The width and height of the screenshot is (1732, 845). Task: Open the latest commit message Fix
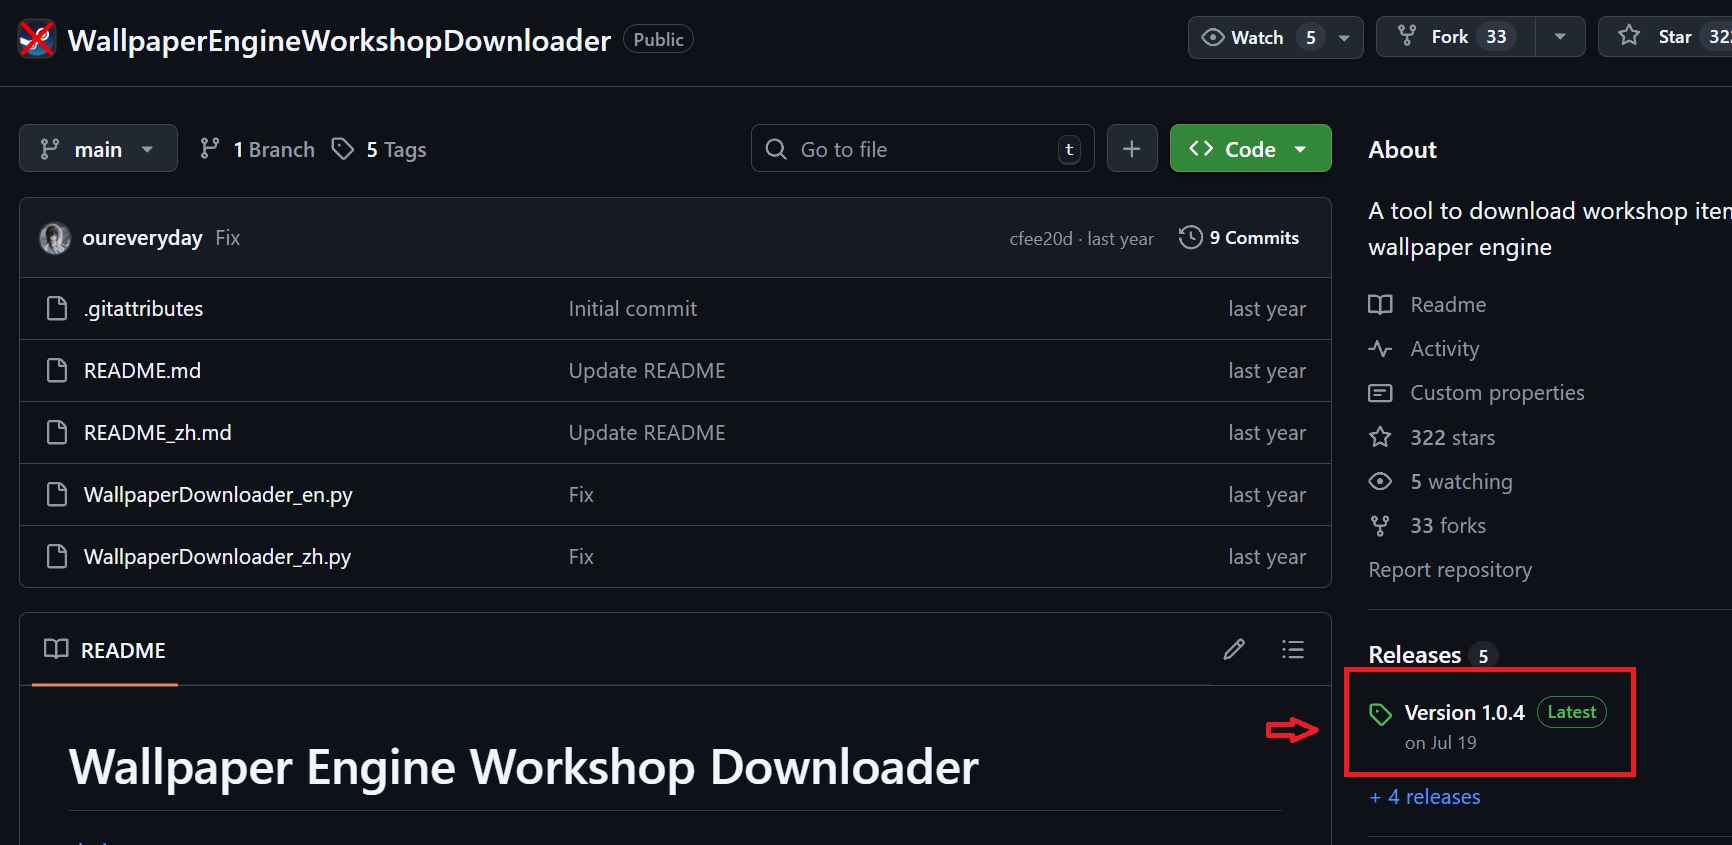[228, 238]
